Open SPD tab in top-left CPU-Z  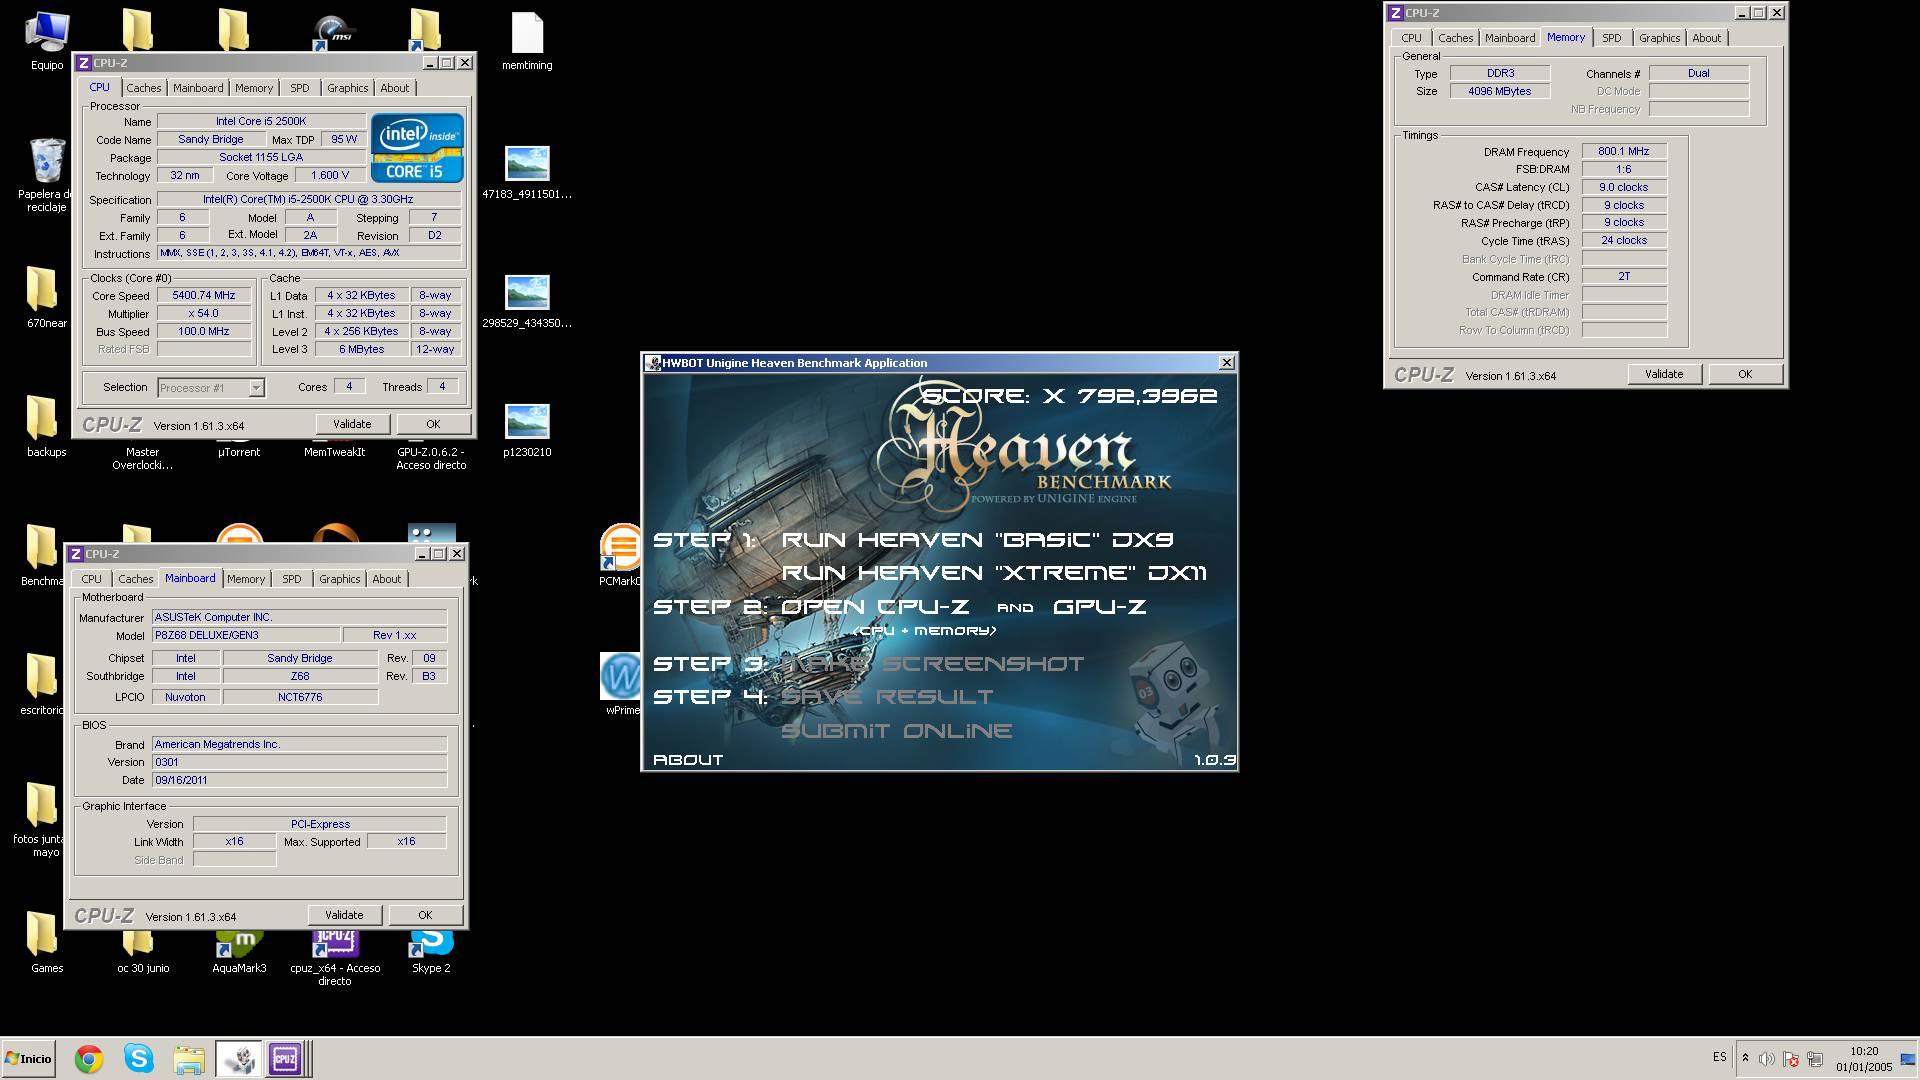[300, 88]
